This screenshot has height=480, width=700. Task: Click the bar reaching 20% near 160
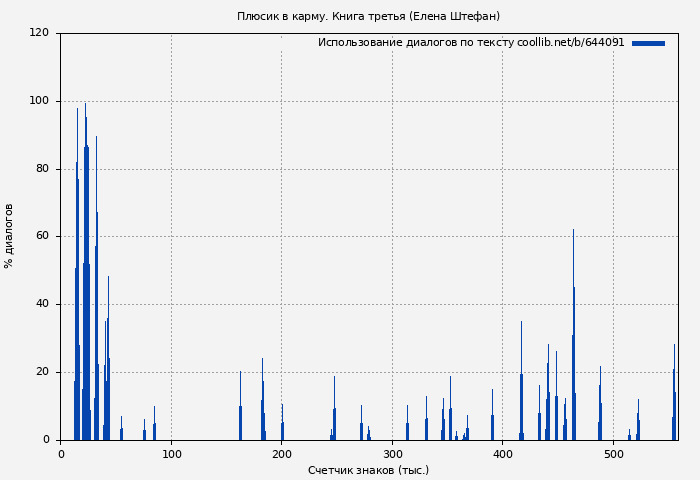pos(240,410)
